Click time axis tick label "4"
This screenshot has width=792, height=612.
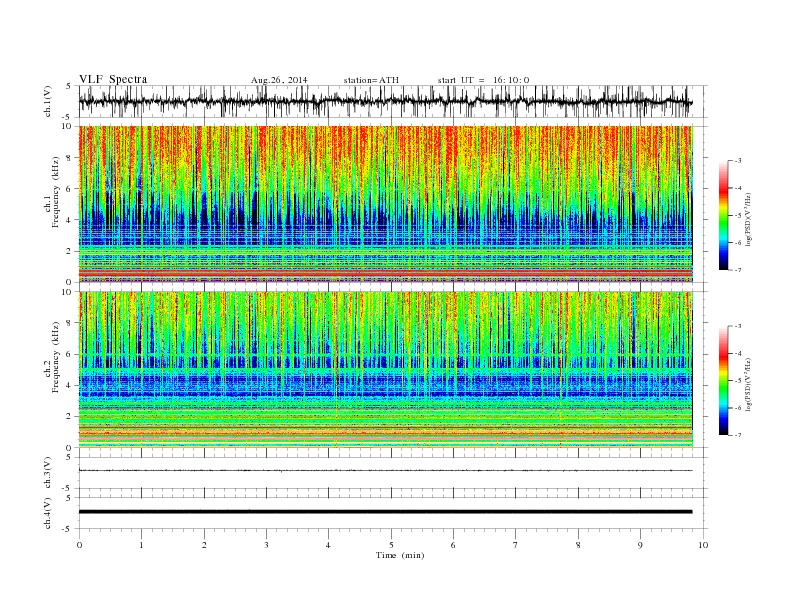pos(328,545)
